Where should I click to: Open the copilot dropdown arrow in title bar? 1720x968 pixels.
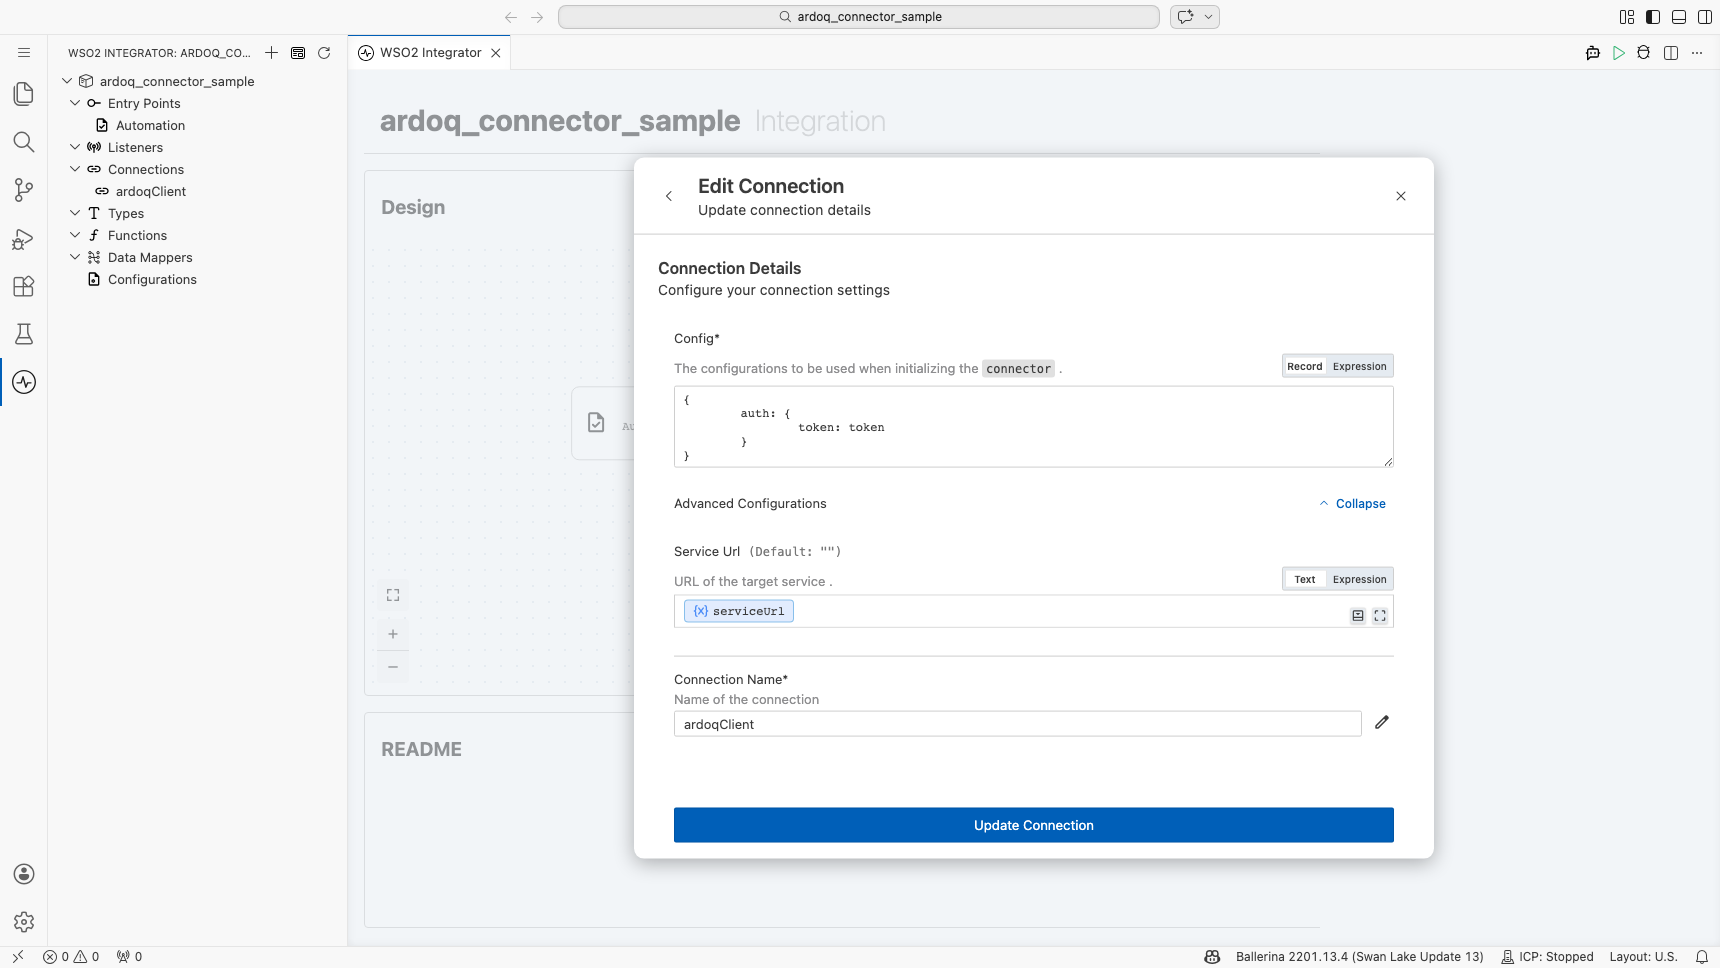point(1208,17)
